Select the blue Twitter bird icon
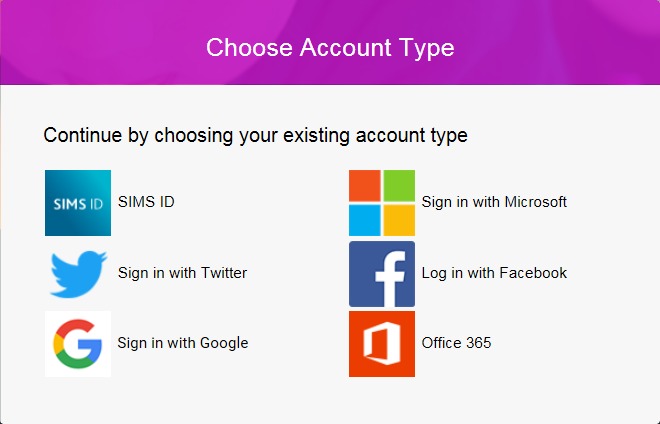Viewport: 660px width, 424px height. pyautogui.click(x=78, y=274)
